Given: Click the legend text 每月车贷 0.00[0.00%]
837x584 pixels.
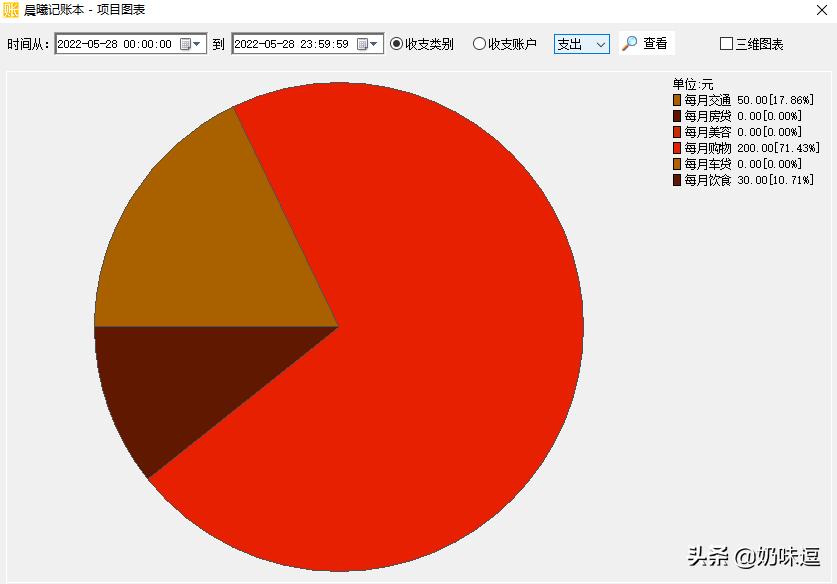Looking at the screenshot, I should (x=743, y=164).
